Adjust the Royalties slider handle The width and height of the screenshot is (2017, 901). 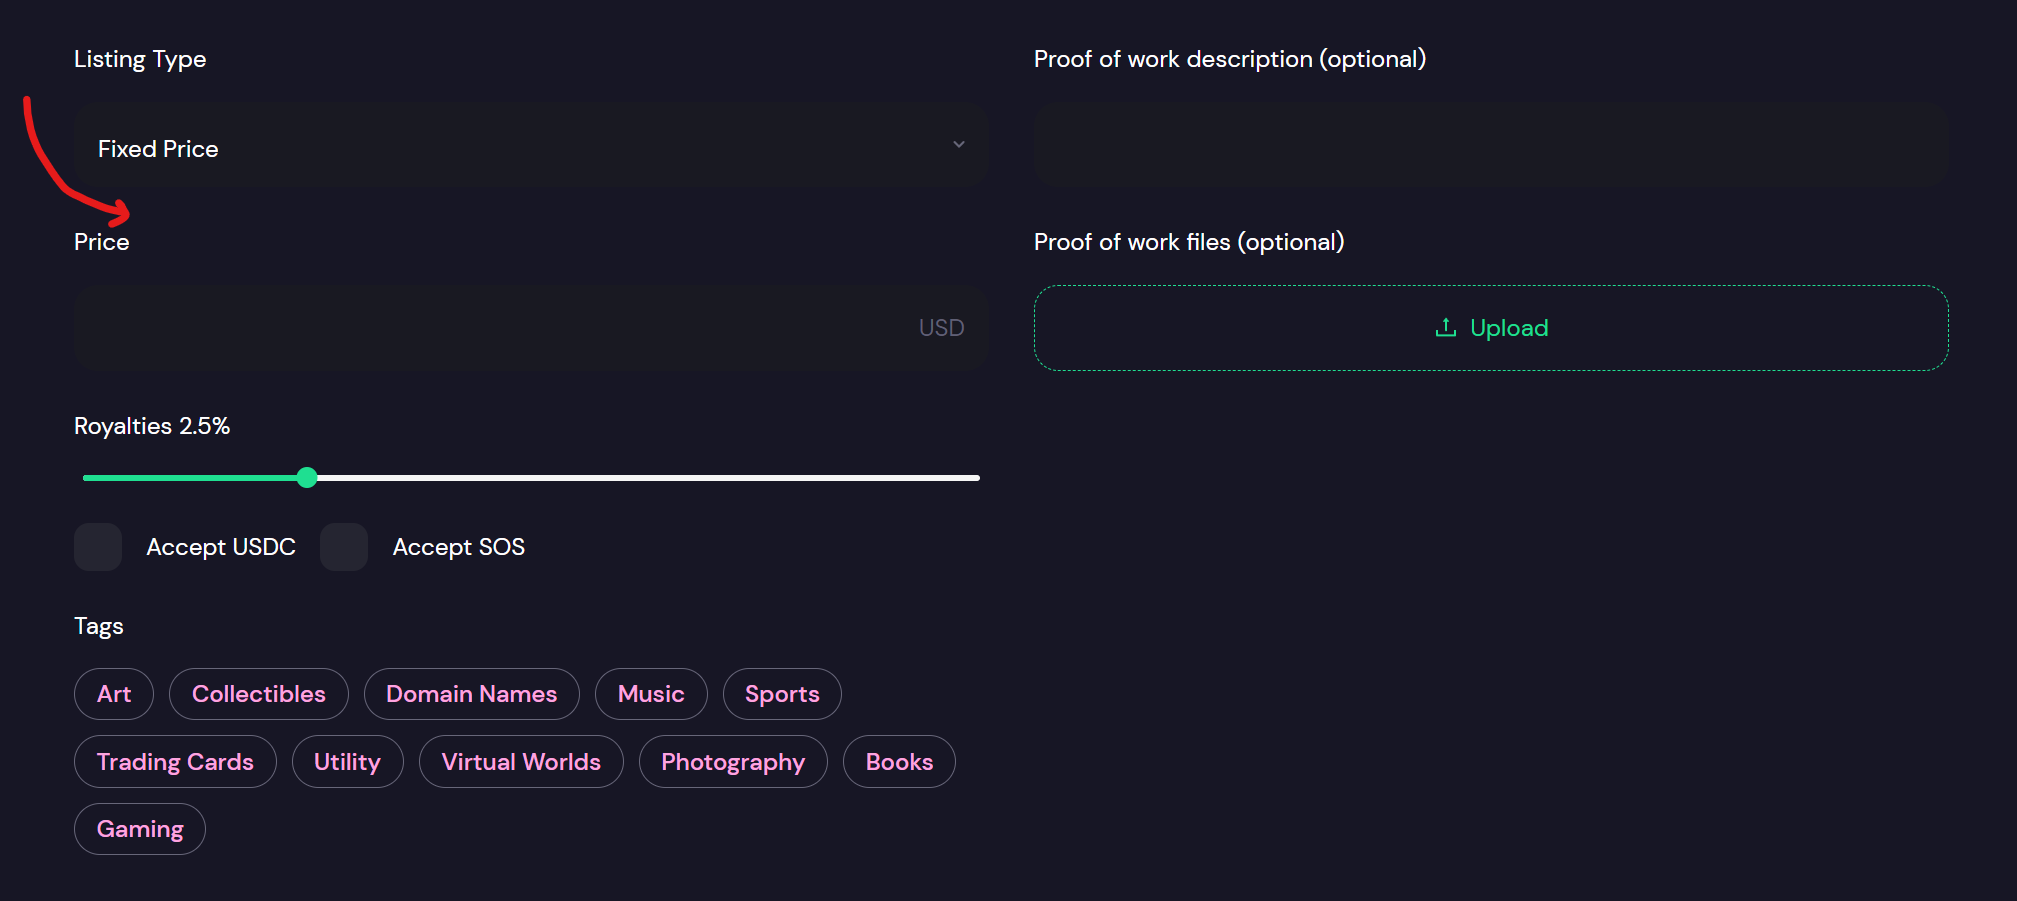(x=307, y=478)
